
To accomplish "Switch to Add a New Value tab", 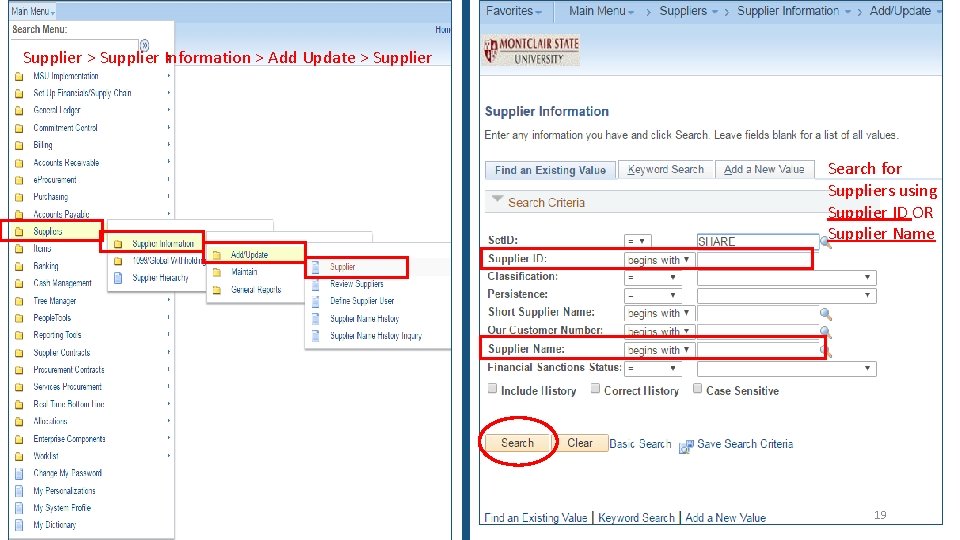I will pos(764,170).
